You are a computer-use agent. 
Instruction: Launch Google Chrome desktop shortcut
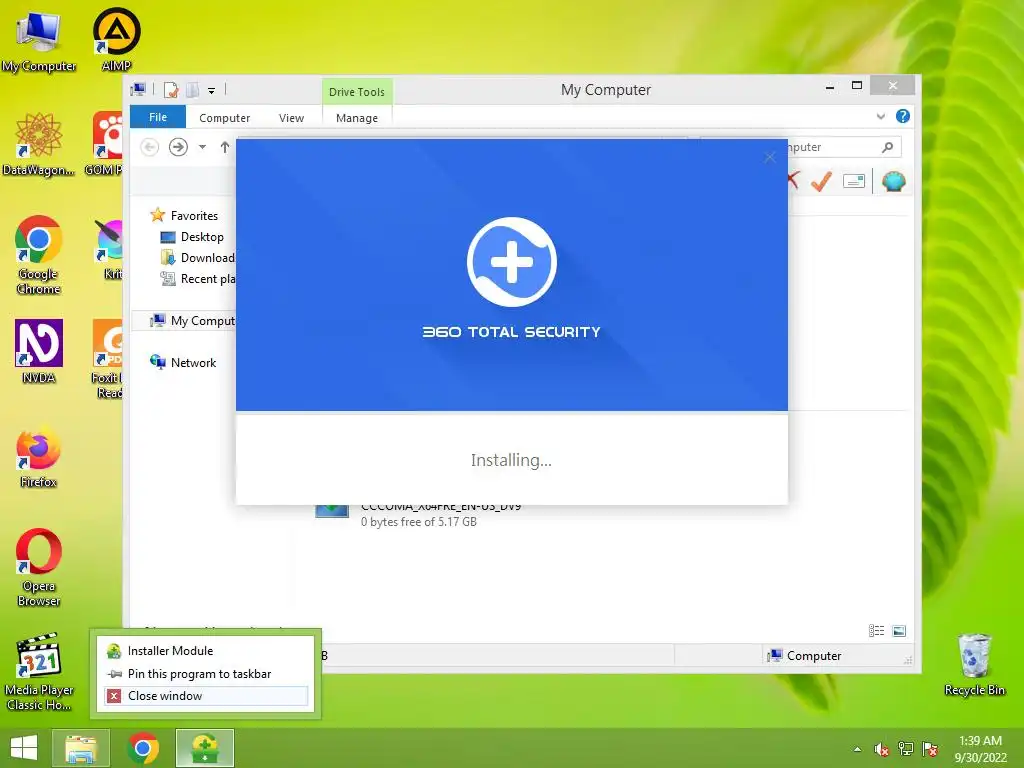[x=39, y=255]
